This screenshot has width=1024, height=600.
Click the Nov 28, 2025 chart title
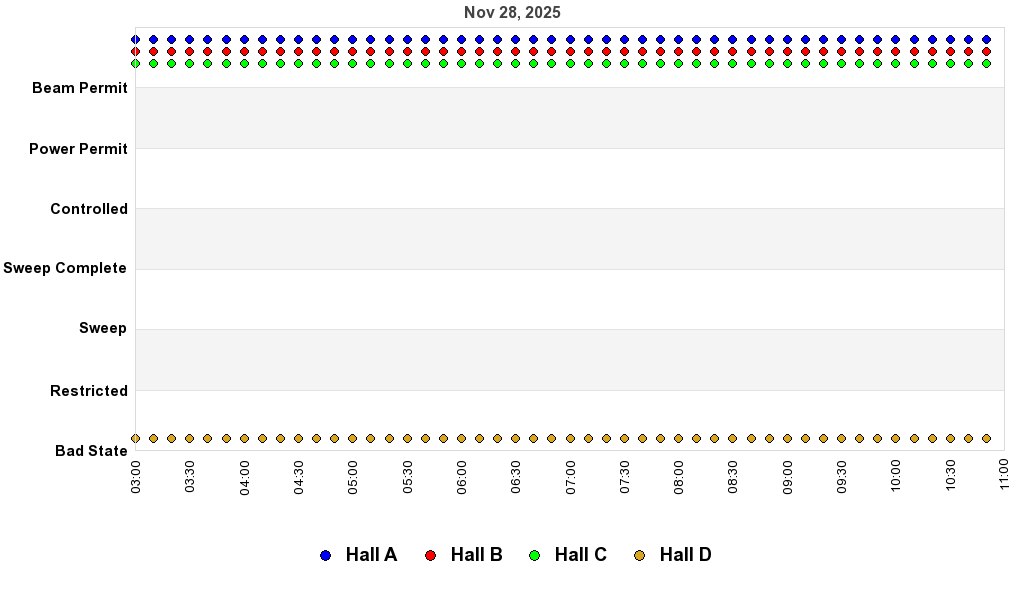point(512,13)
